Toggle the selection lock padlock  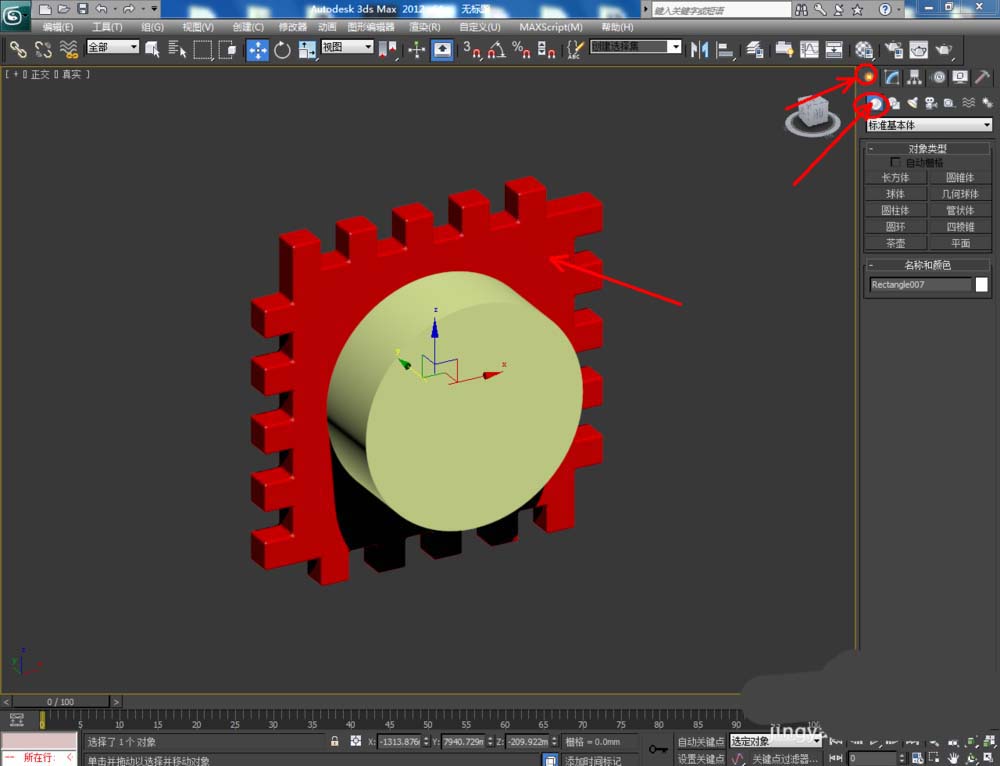coord(335,742)
